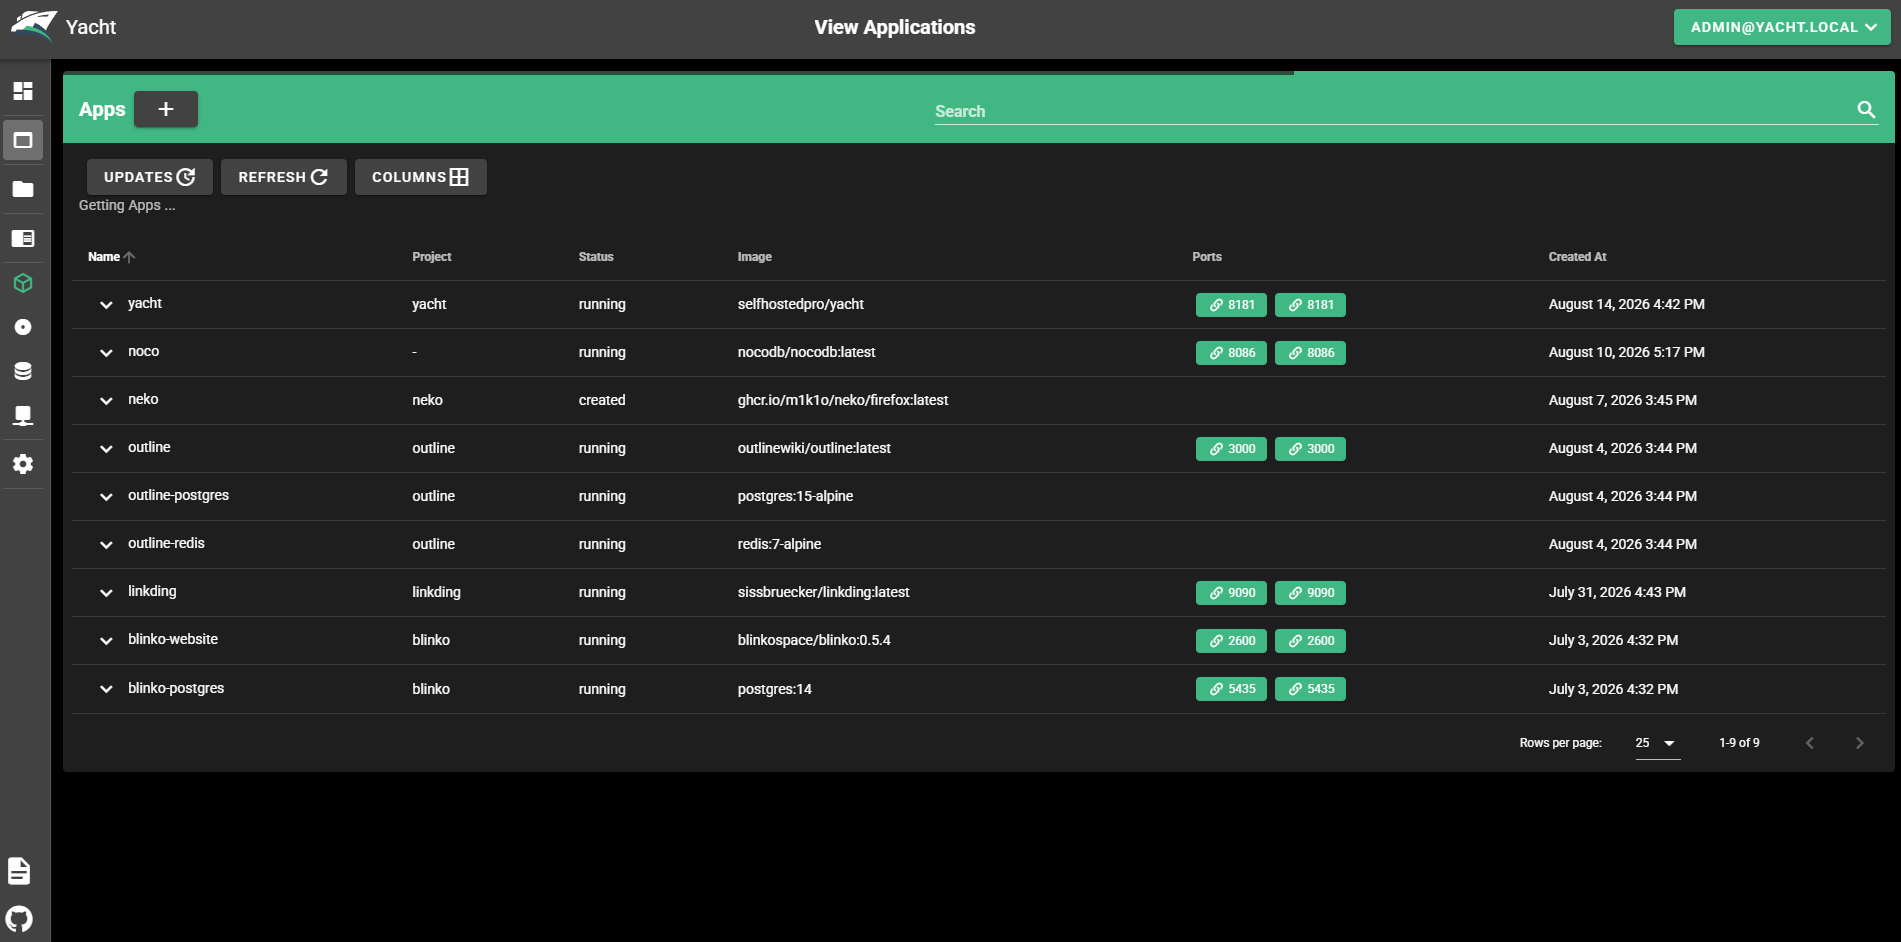This screenshot has height=942, width=1901.
Task: Click the date July 31, 2026 4:43 PM
Action: coord(1617,592)
